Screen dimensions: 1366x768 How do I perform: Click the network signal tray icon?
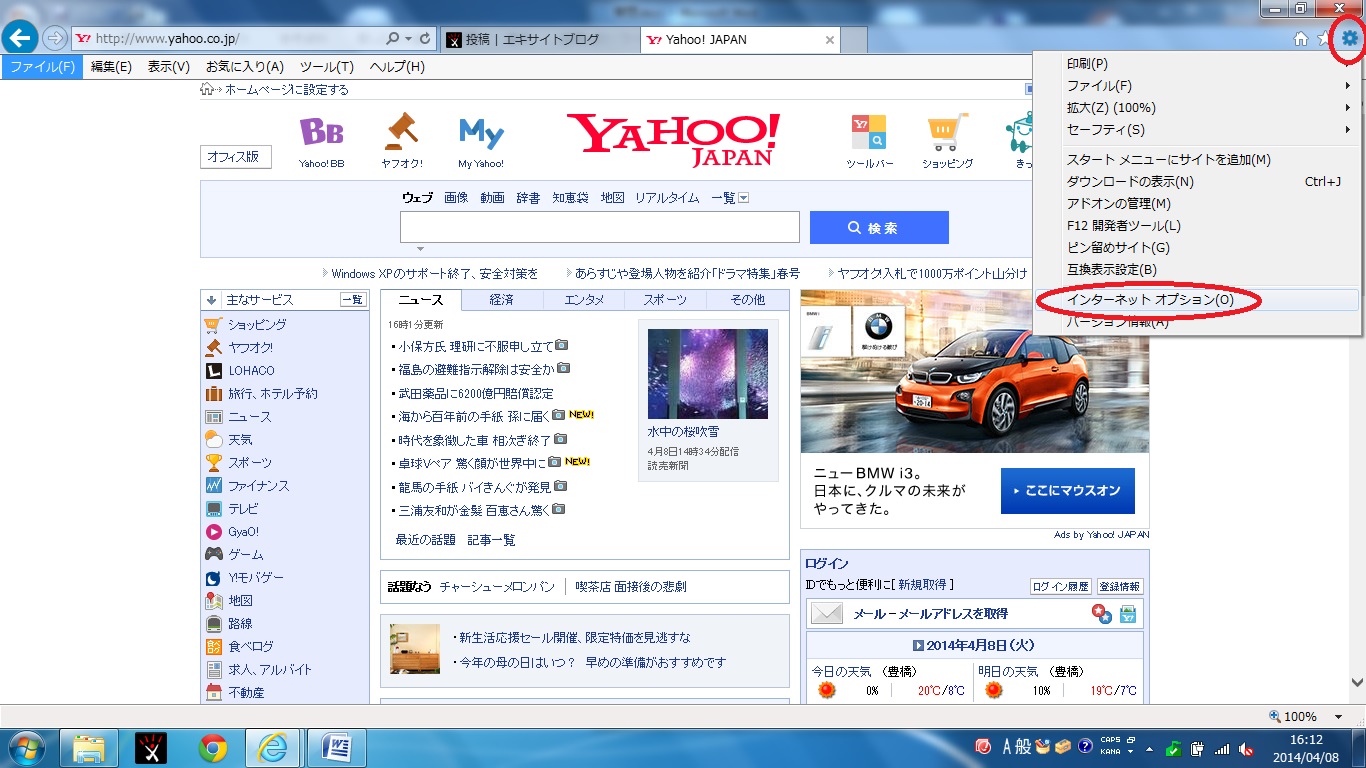pos(1222,748)
